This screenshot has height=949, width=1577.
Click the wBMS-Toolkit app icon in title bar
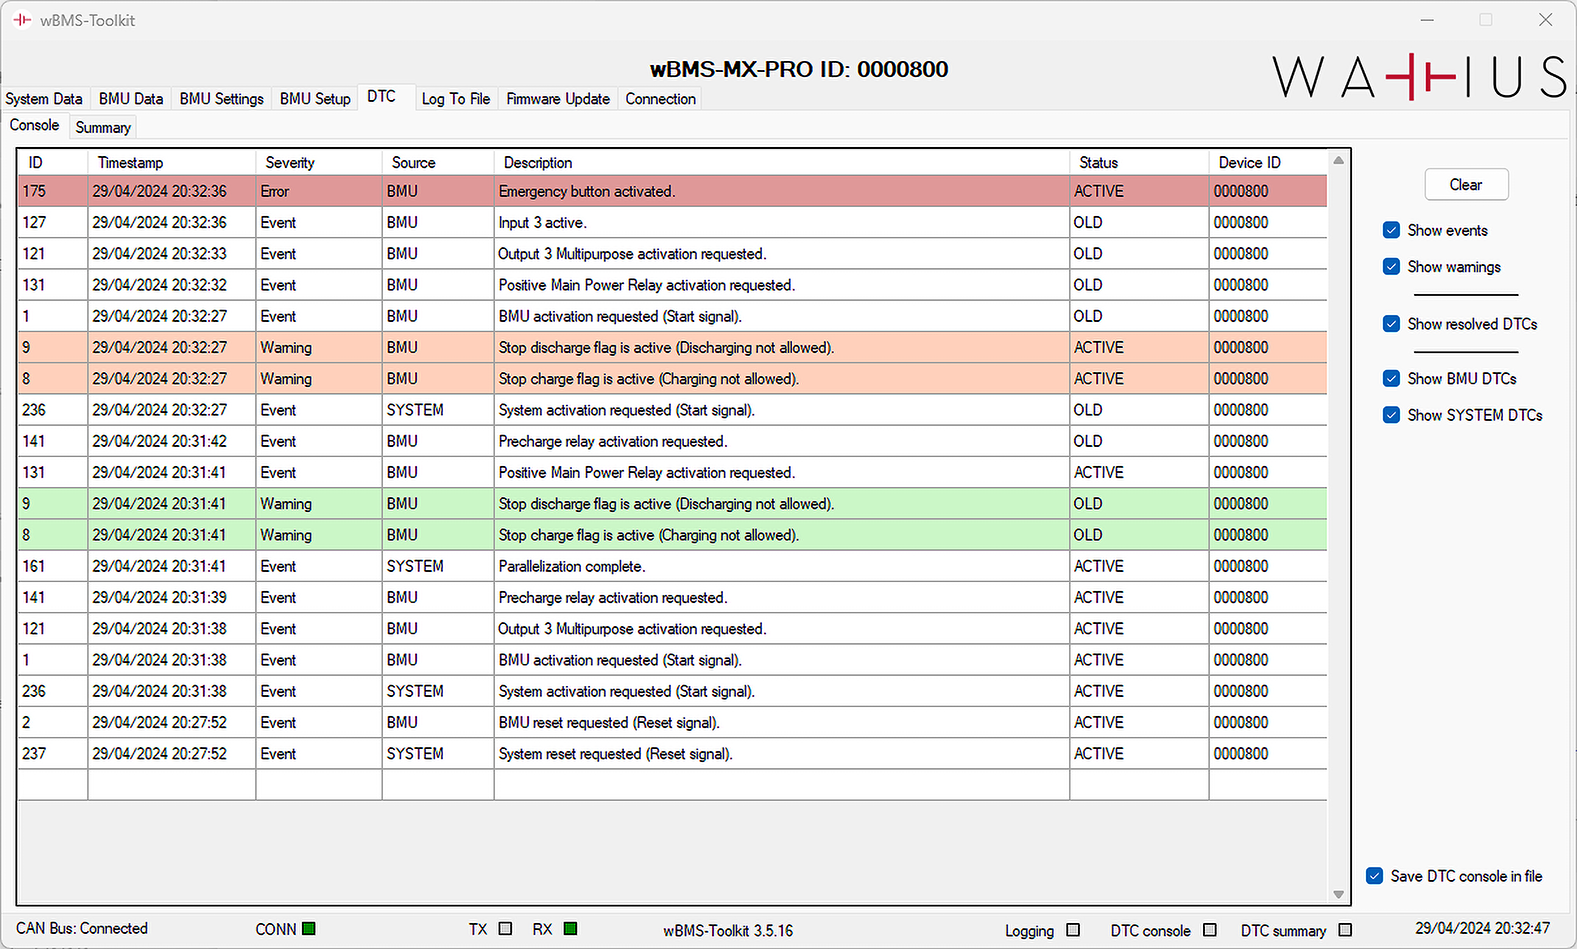point(22,20)
